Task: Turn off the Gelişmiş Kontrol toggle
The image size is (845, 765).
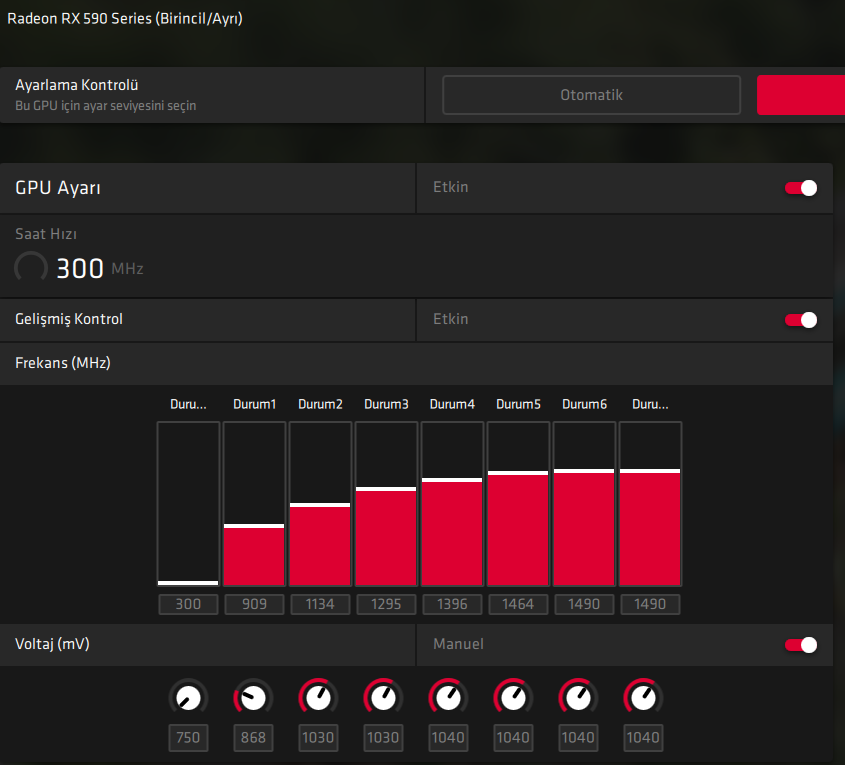Action: [x=801, y=320]
